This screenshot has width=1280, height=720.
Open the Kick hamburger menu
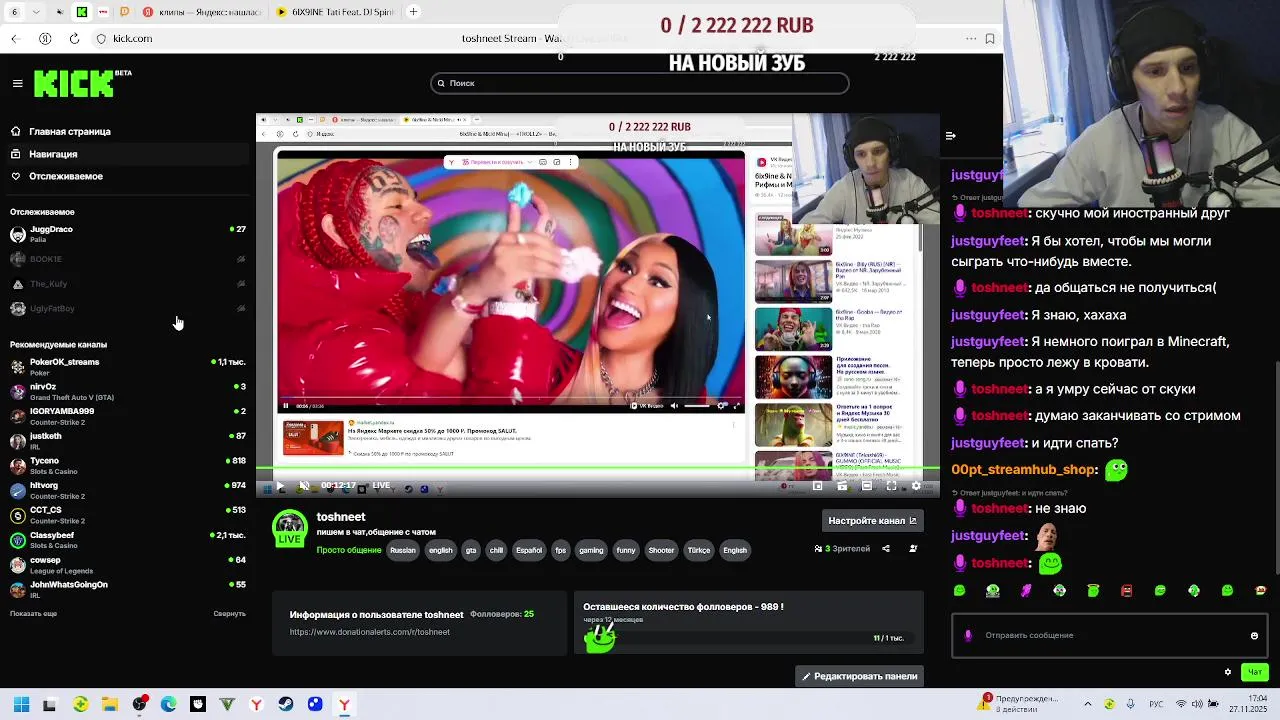[x=17, y=84]
